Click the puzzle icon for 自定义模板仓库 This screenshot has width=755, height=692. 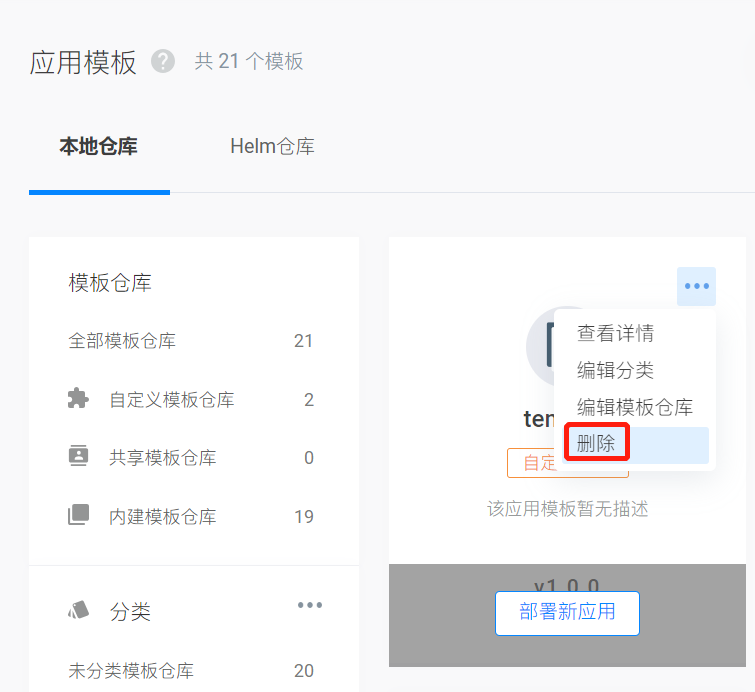pos(78,399)
